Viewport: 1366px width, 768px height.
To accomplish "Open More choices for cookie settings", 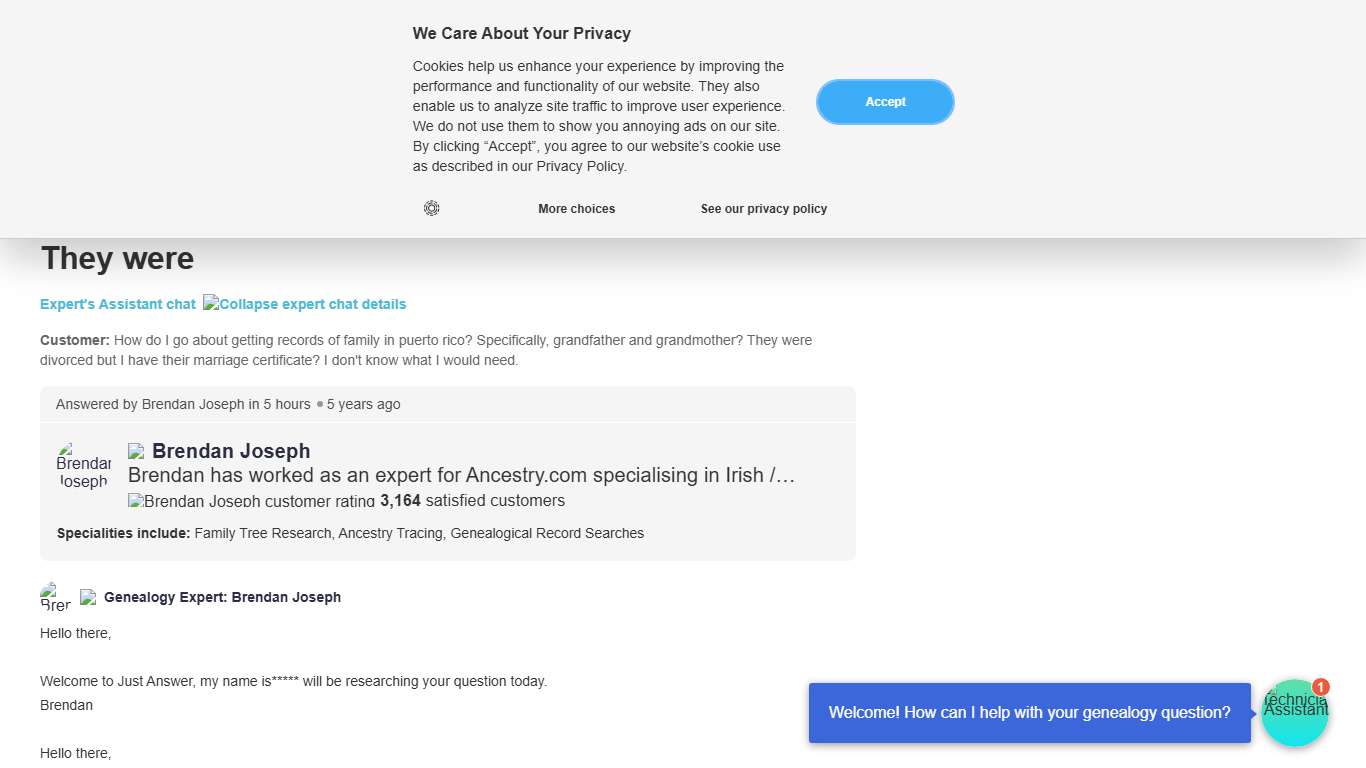I will (x=576, y=209).
